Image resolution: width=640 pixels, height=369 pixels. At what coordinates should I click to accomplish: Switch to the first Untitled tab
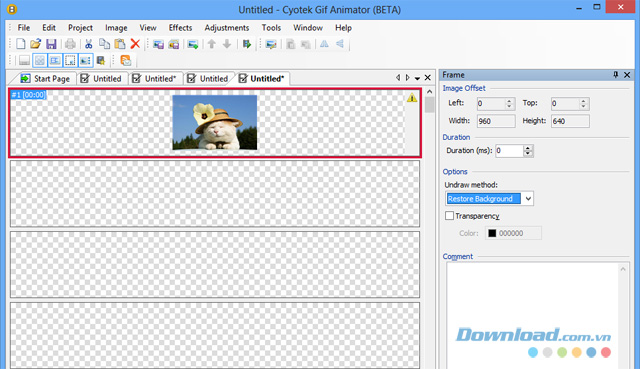point(101,78)
